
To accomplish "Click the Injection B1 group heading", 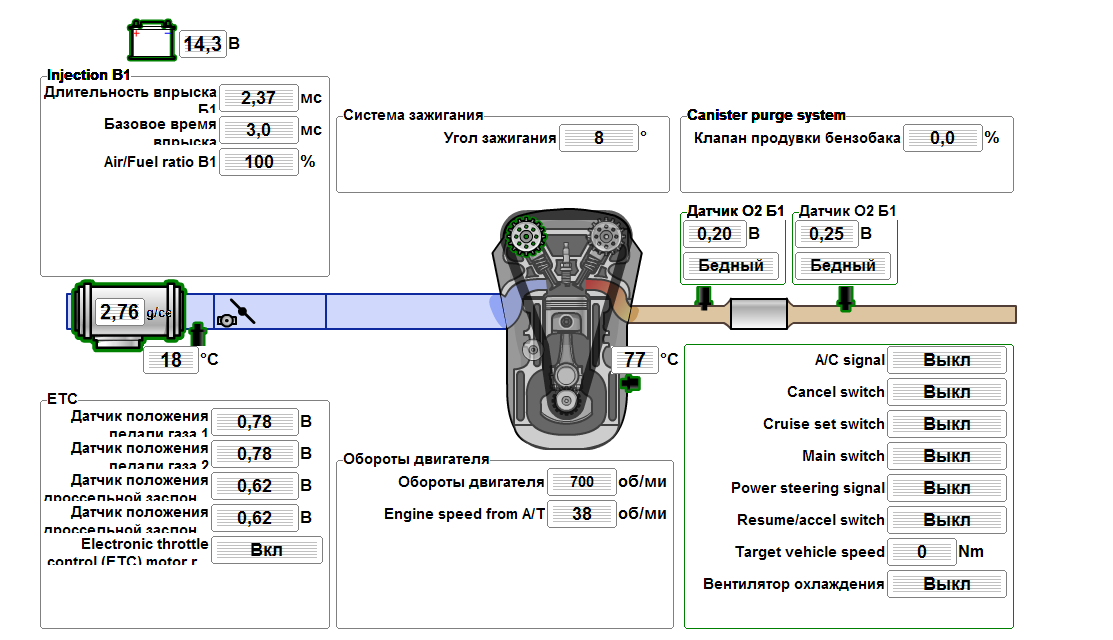I will coord(89,75).
